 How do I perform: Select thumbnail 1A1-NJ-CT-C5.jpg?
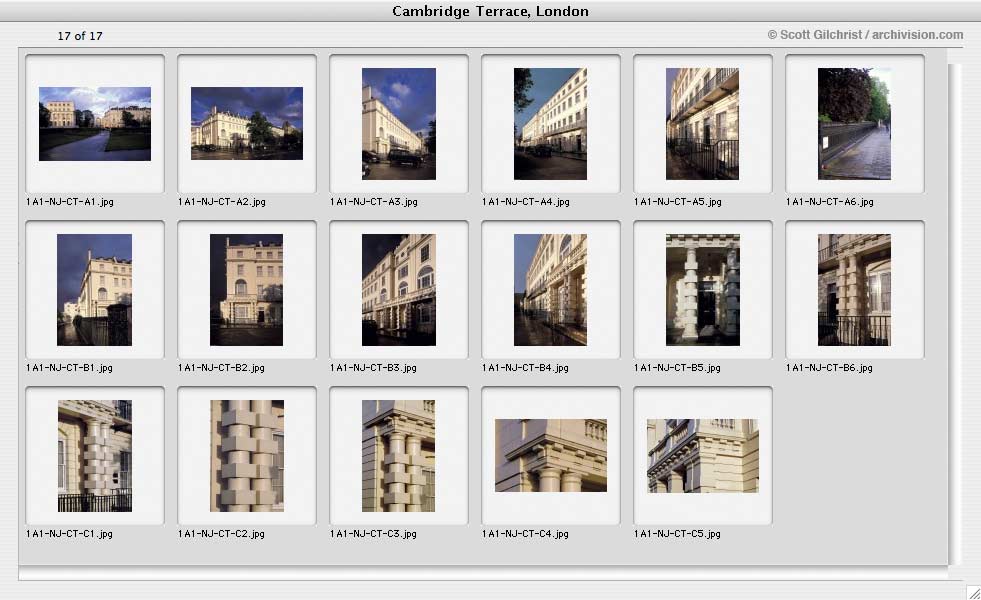point(703,455)
